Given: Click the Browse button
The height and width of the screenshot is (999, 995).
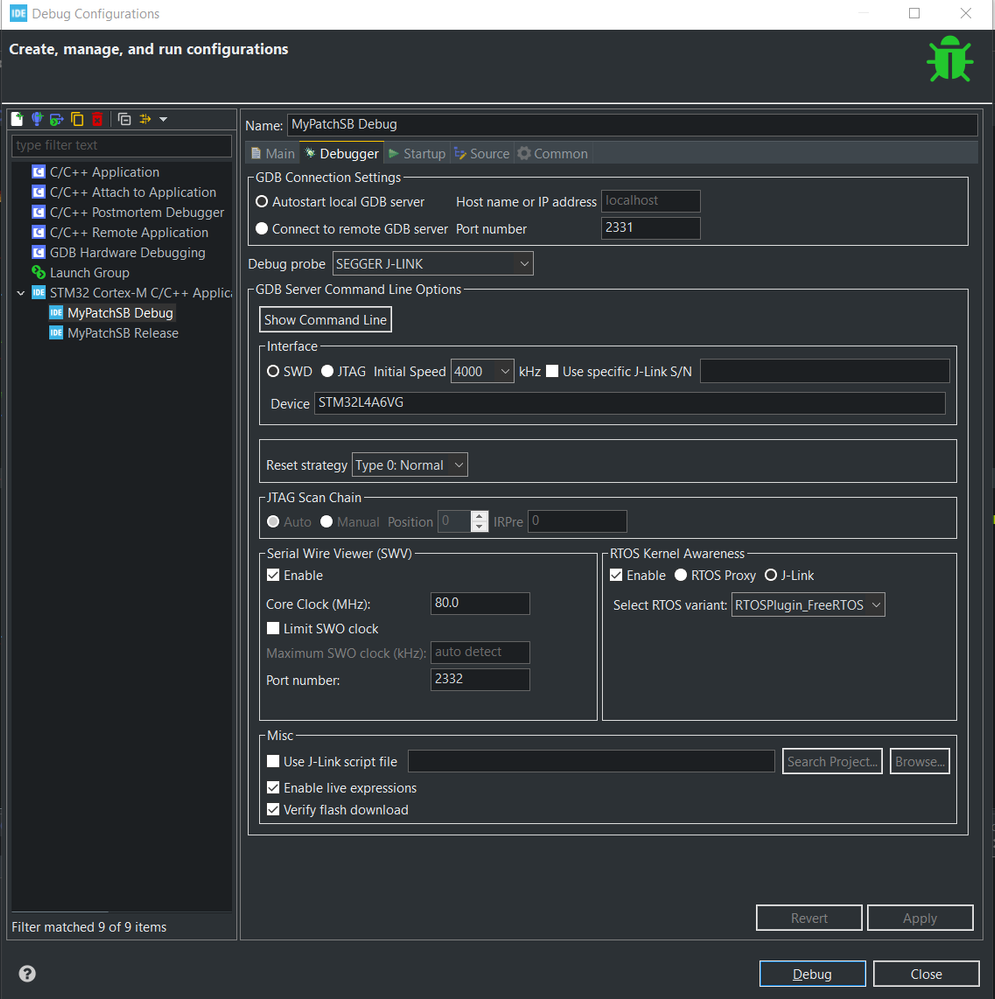Looking at the screenshot, I should [x=920, y=761].
